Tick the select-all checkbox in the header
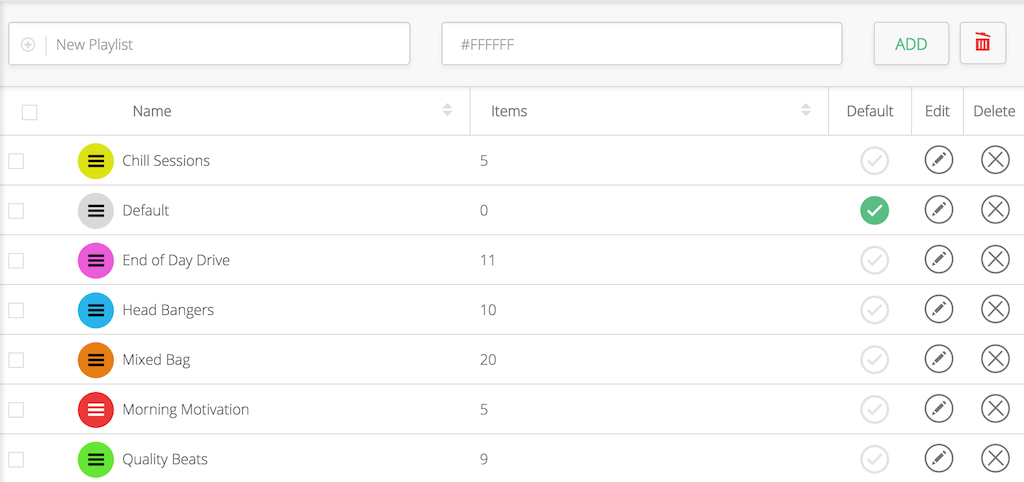This screenshot has height=482, width=1024. pos(29,112)
